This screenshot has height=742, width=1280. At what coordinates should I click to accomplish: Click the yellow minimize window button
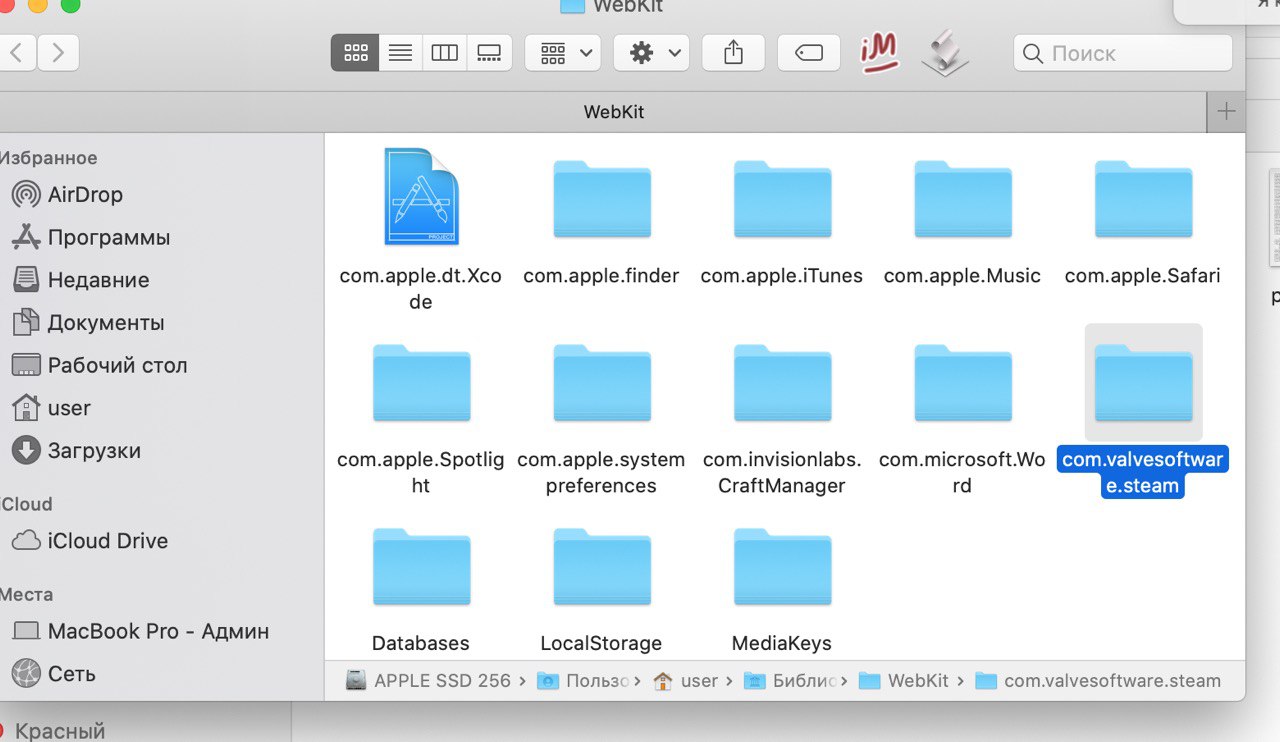(x=37, y=5)
